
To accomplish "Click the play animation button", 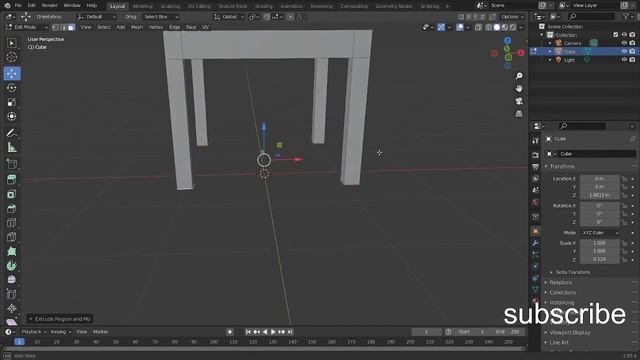I will pos(273,332).
